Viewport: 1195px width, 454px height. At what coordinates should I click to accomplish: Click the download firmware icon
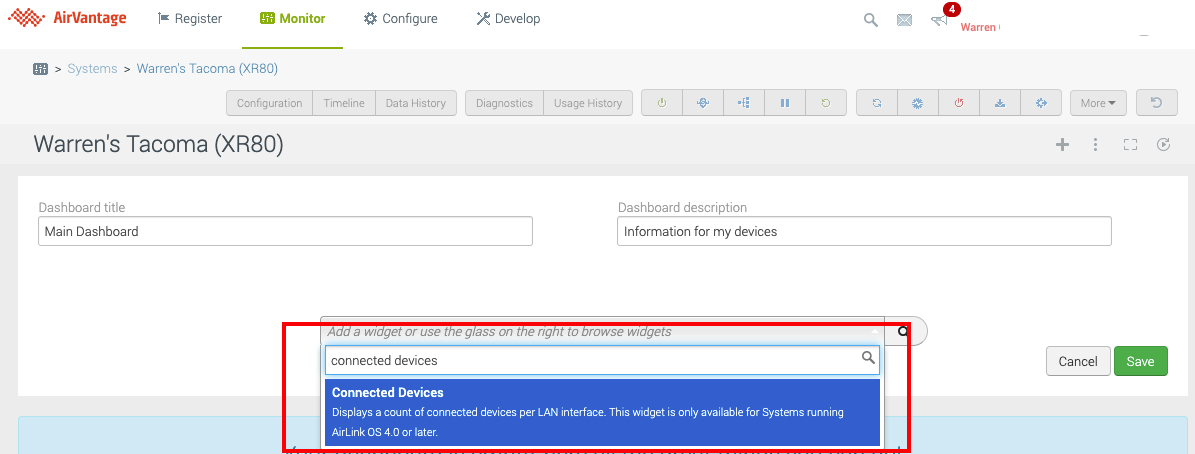point(999,103)
